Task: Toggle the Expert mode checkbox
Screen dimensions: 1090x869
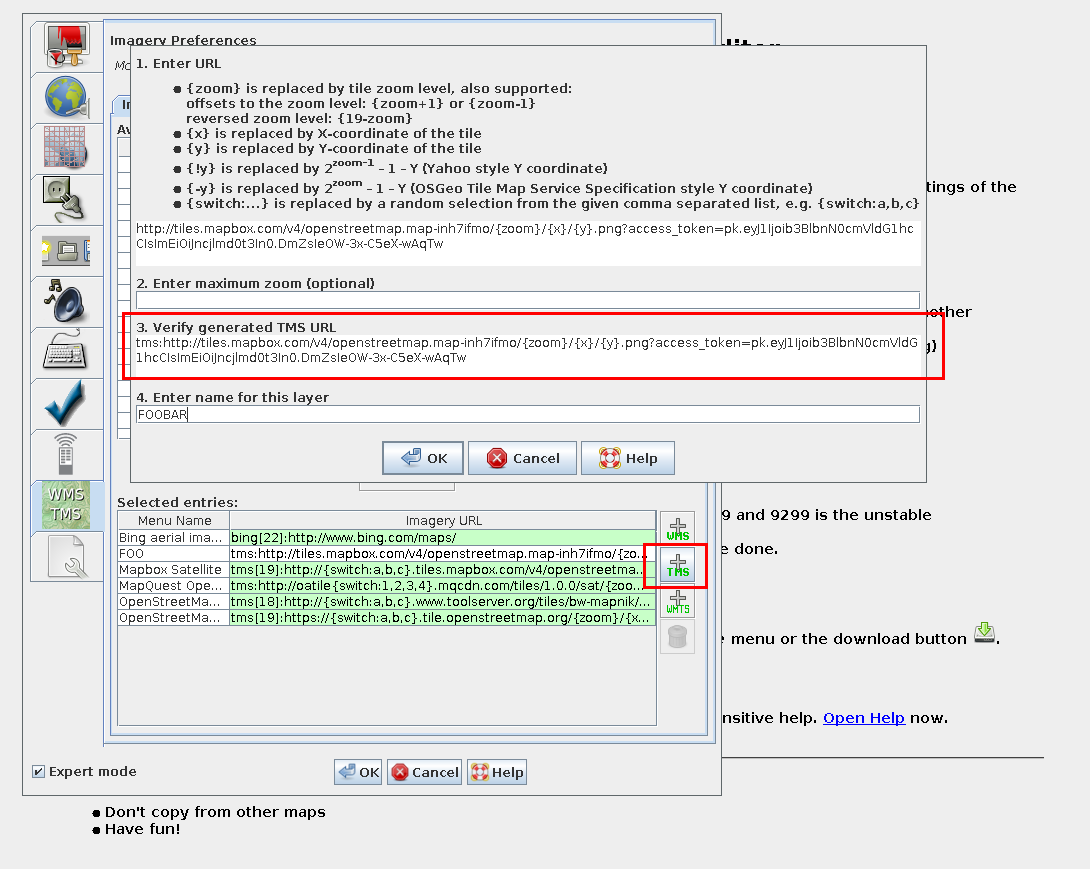Action: coord(38,772)
